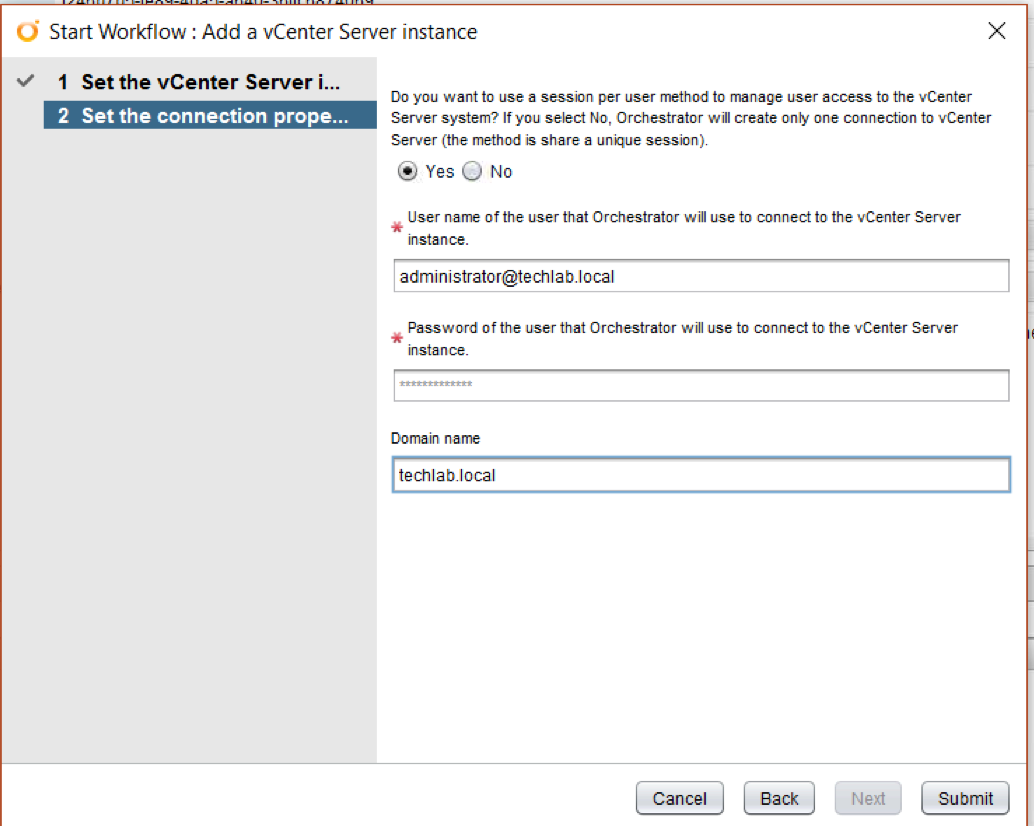The height and width of the screenshot is (826, 1034).
Task: Click the disabled Next button
Action: 868,798
